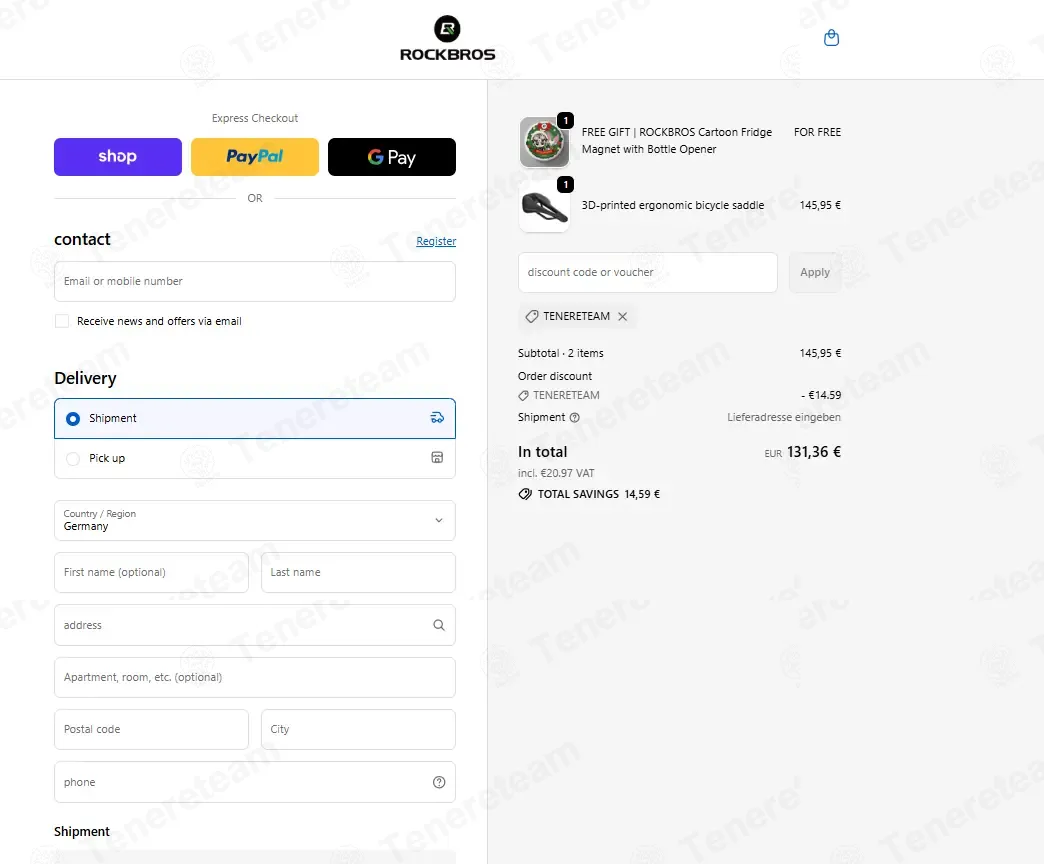Open the Country / Region dropdown

click(x=255, y=520)
